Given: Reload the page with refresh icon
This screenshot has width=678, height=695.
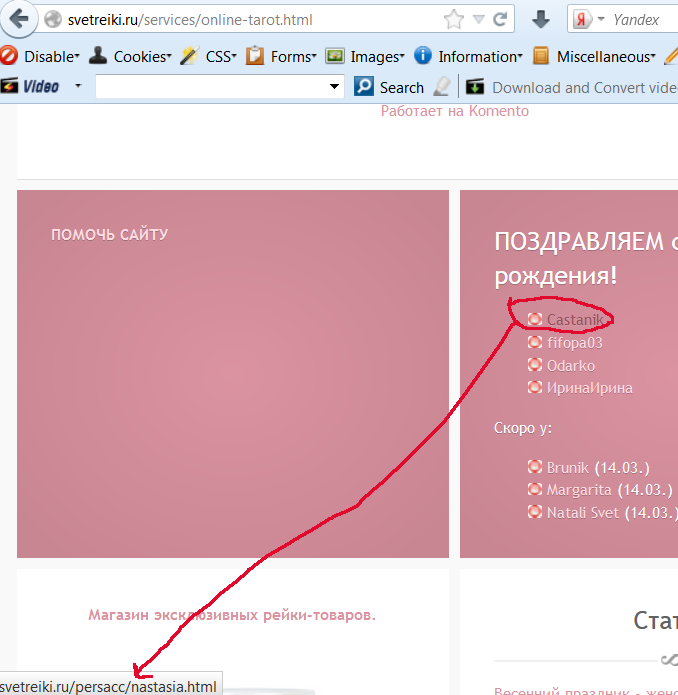Looking at the screenshot, I should 500,19.
